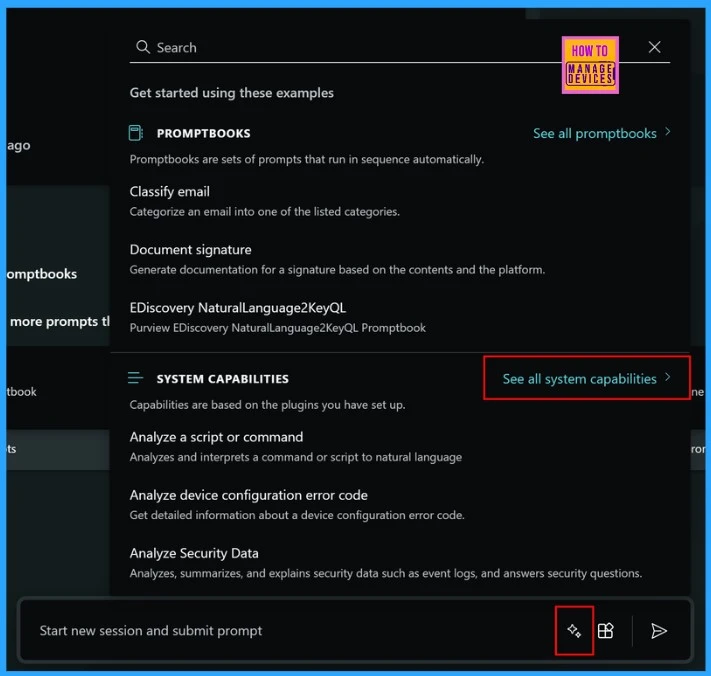Click the Promptbooks notebook icon
This screenshot has width=711, height=676.
(136, 133)
